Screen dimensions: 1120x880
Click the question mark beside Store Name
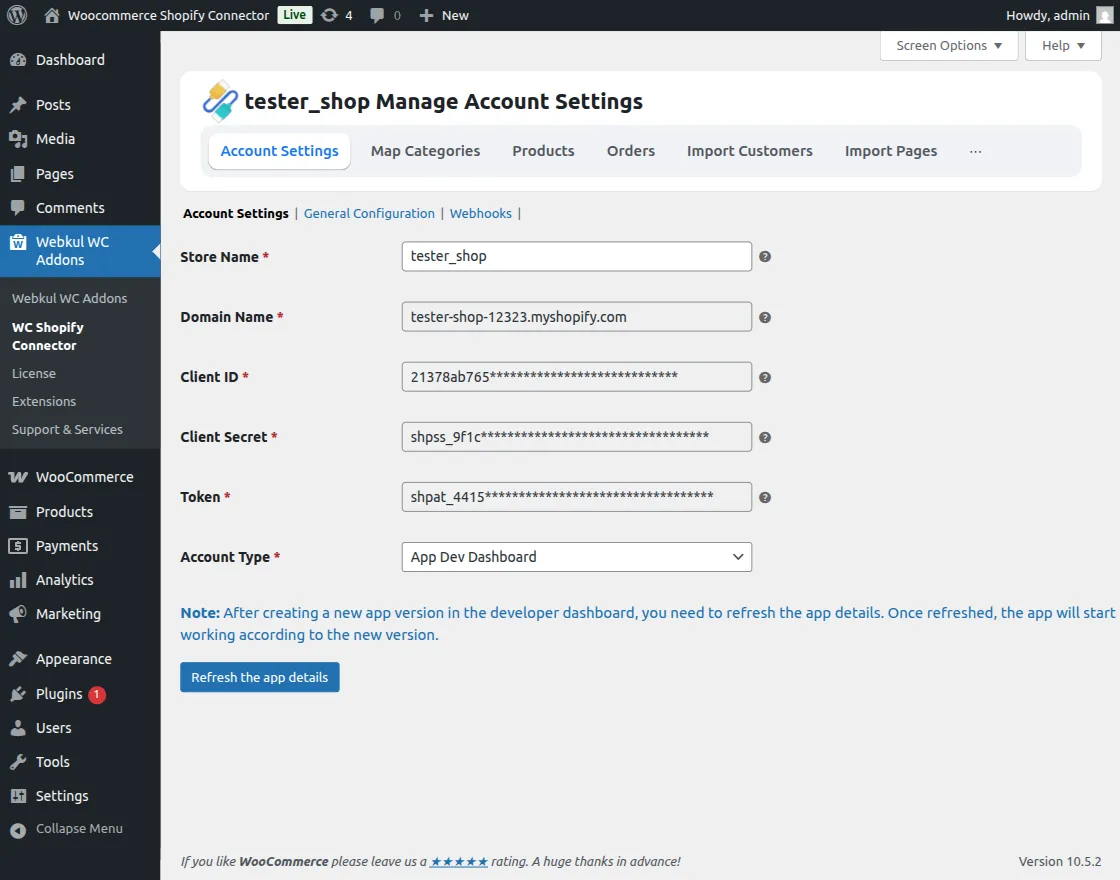pos(765,257)
